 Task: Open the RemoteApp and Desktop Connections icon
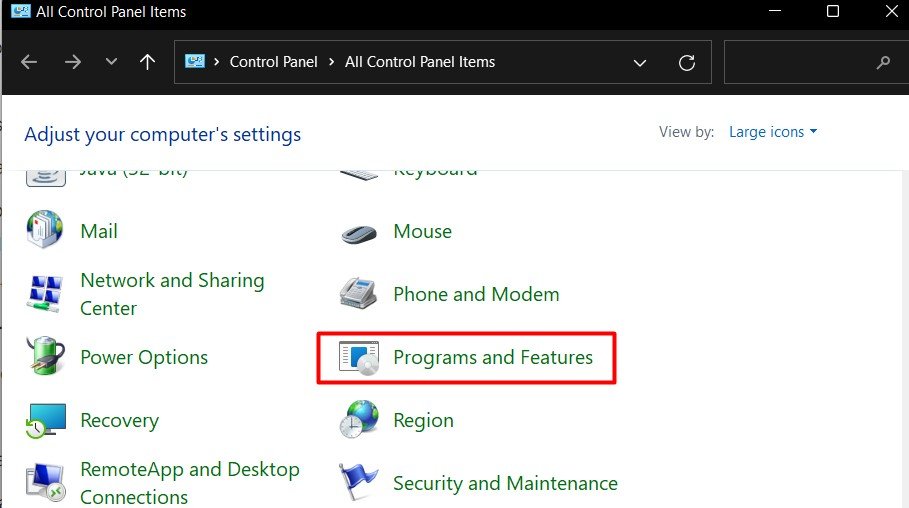tap(45, 482)
